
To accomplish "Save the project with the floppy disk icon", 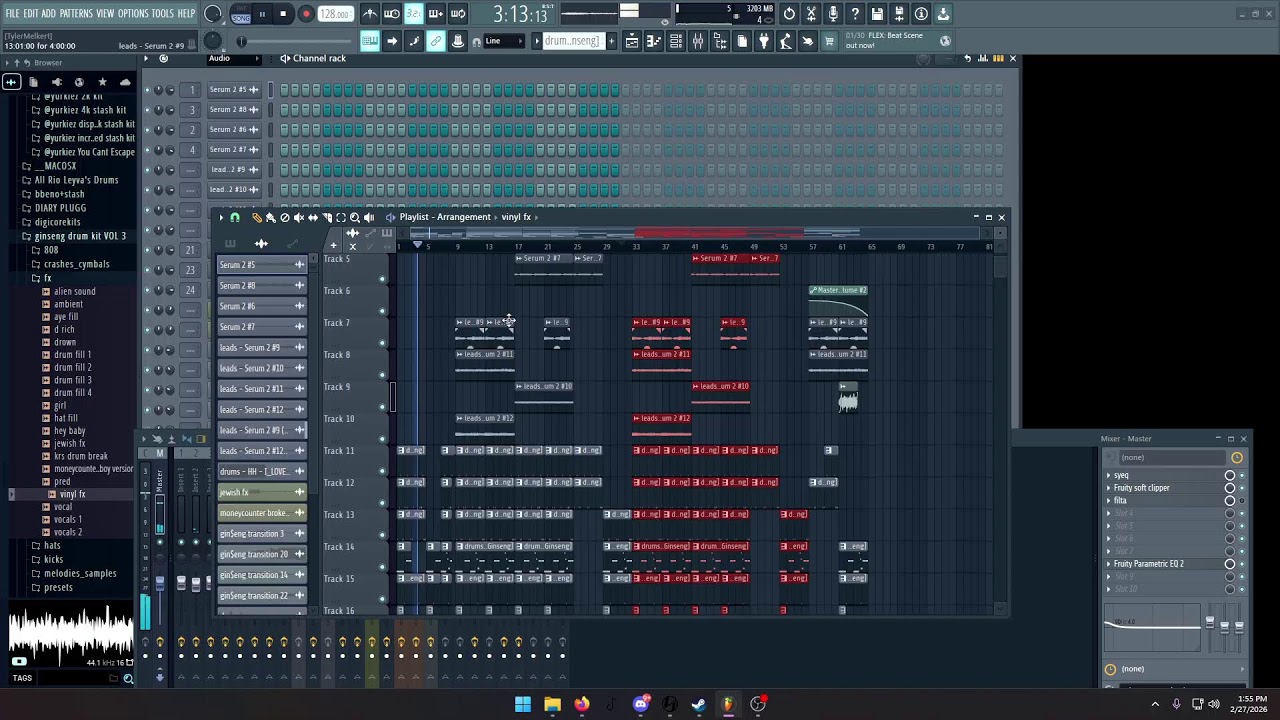I will click(877, 14).
